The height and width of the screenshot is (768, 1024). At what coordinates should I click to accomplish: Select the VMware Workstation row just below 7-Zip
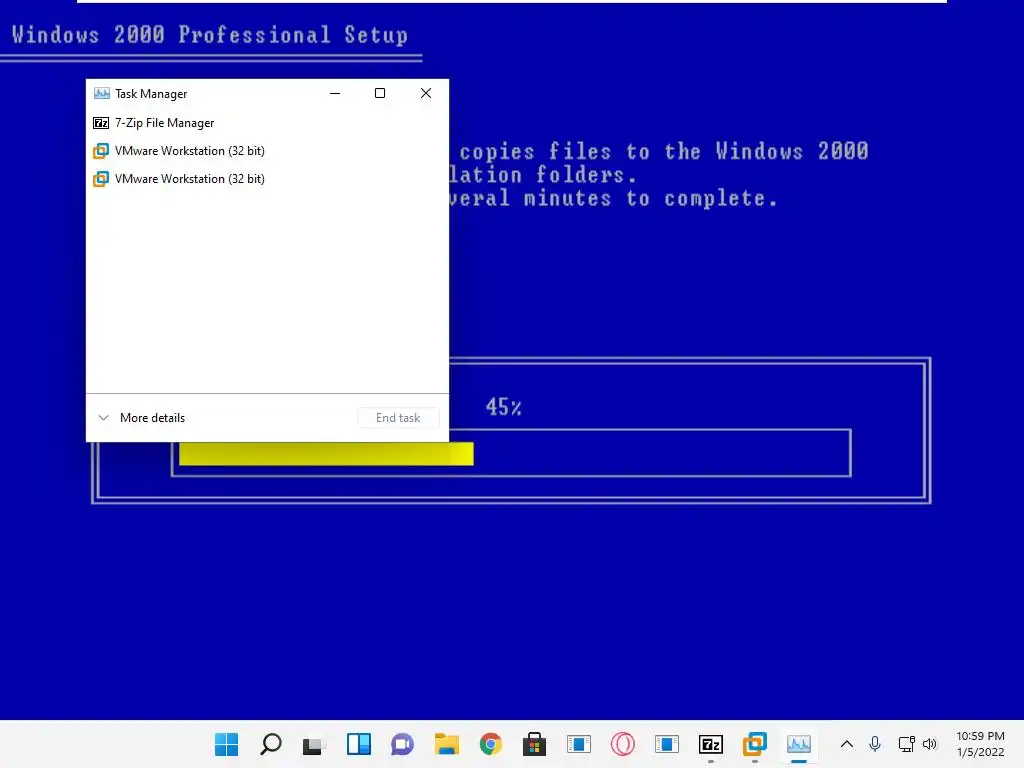pos(267,151)
